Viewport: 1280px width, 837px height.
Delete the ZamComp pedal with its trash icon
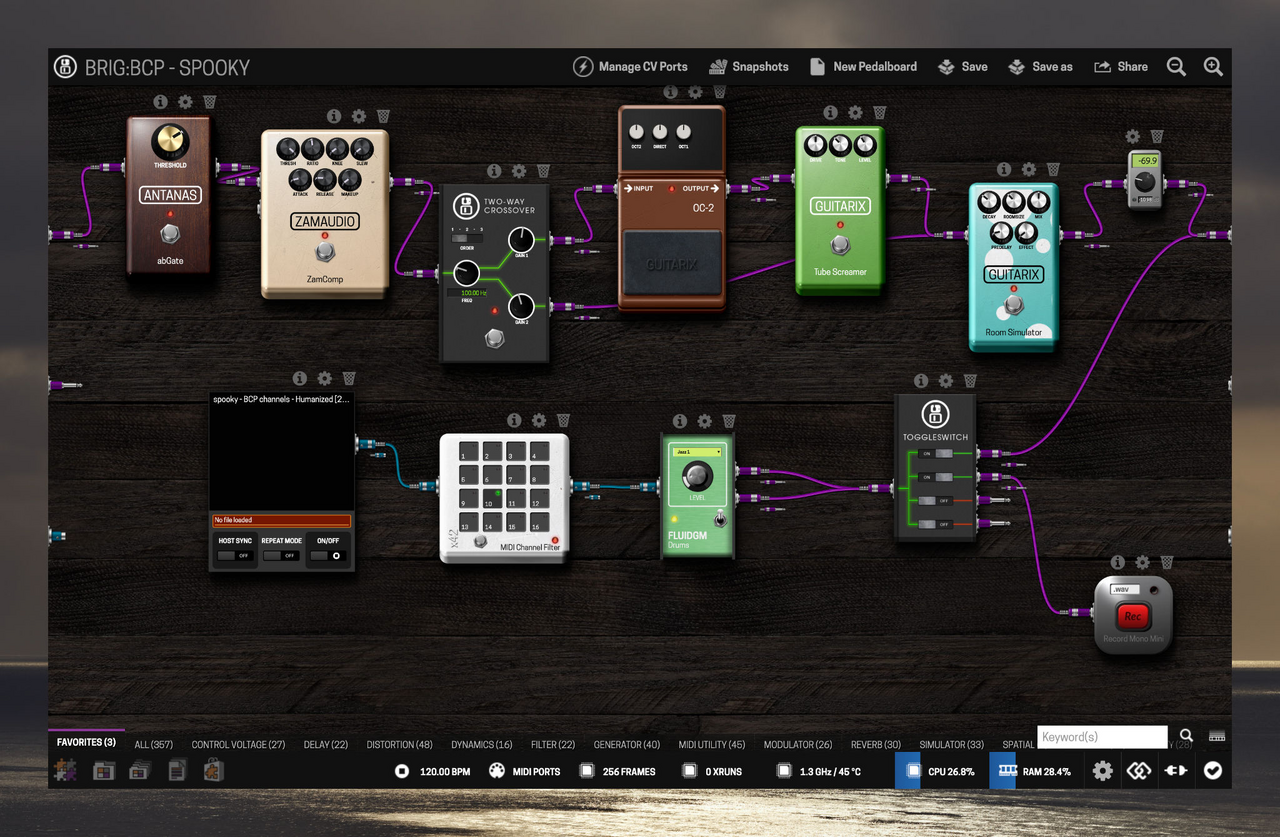[383, 117]
